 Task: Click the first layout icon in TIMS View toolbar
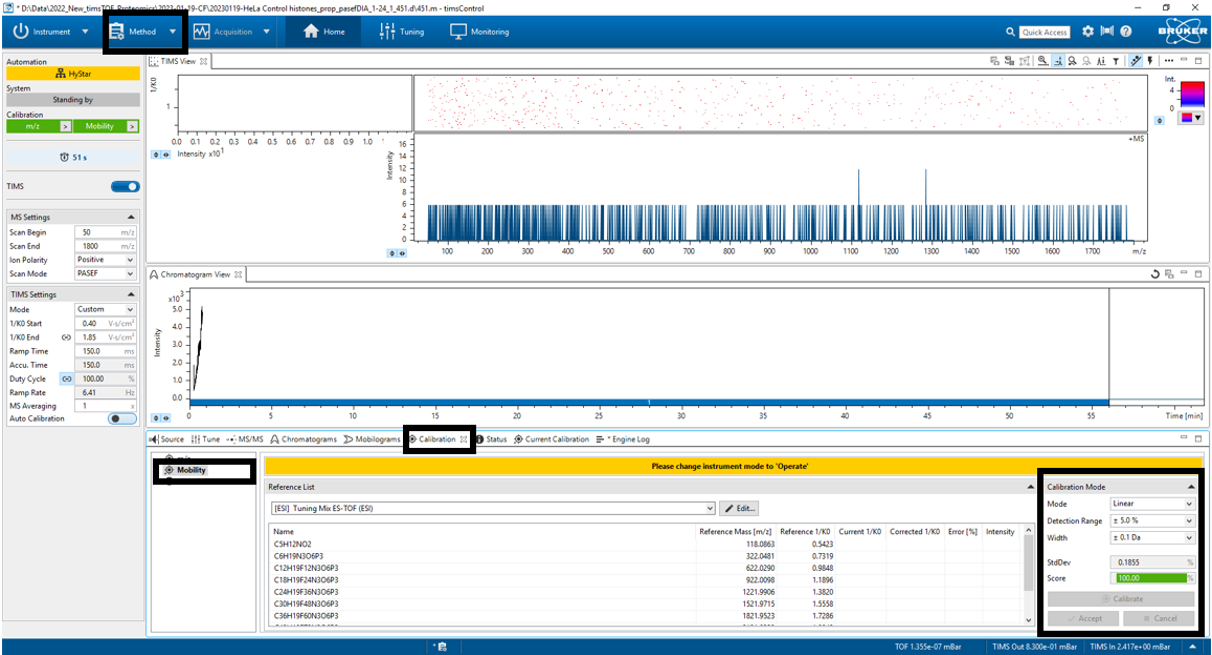point(994,61)
